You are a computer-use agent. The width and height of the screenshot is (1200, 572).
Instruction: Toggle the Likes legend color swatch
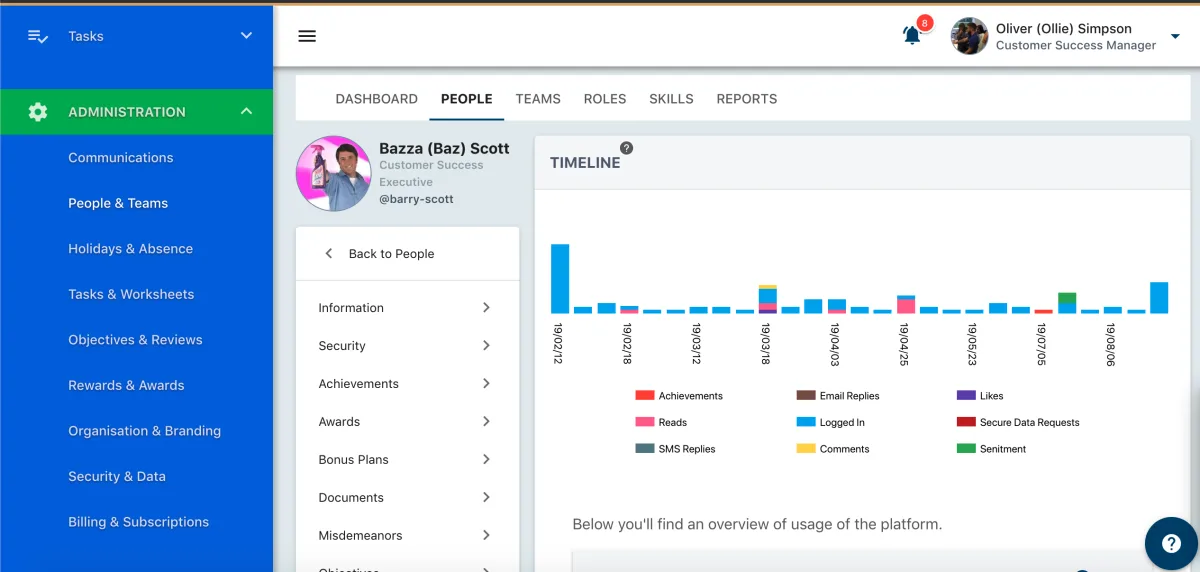(966, 396)
